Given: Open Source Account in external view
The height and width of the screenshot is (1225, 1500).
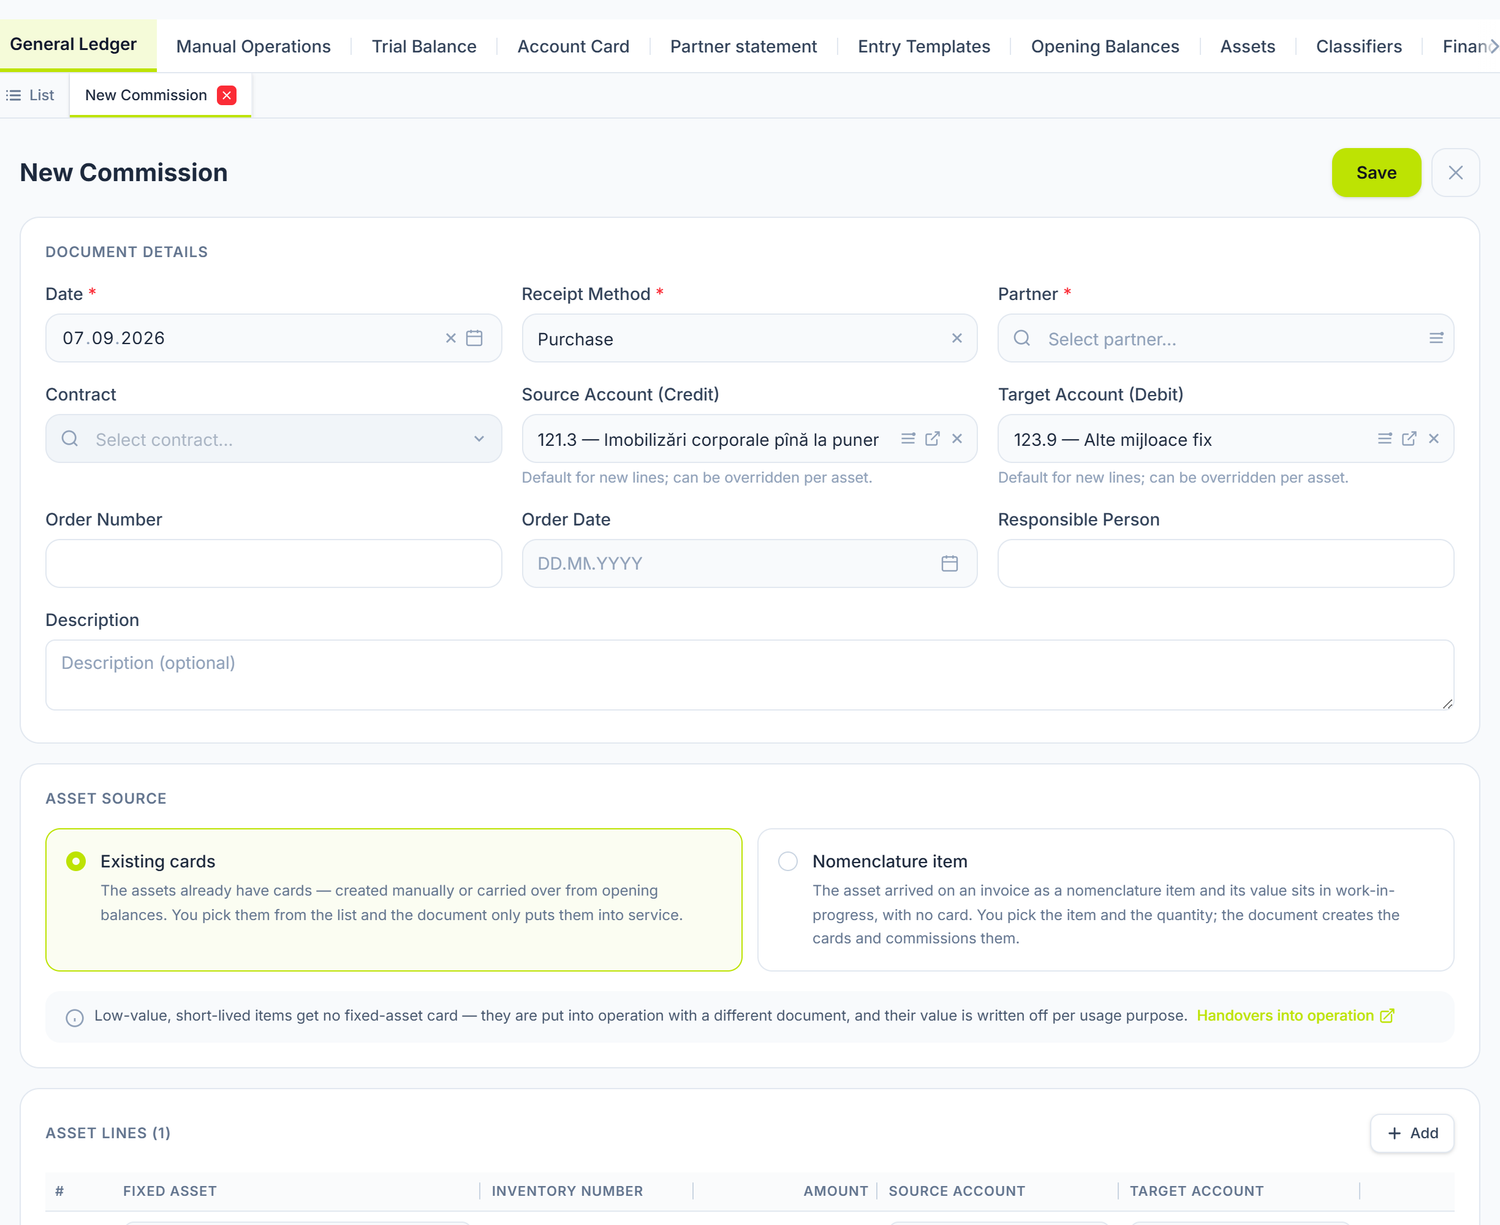Looking at the screenshot, I should (932, 439).
